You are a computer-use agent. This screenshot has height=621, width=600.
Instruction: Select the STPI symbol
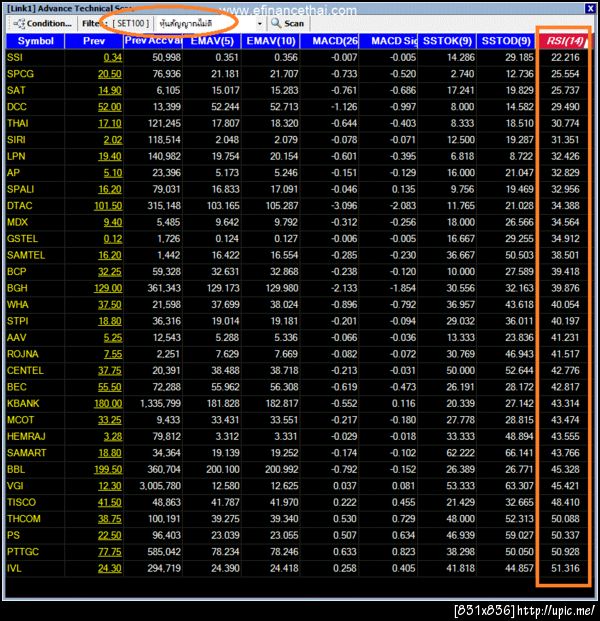point(17,321)
